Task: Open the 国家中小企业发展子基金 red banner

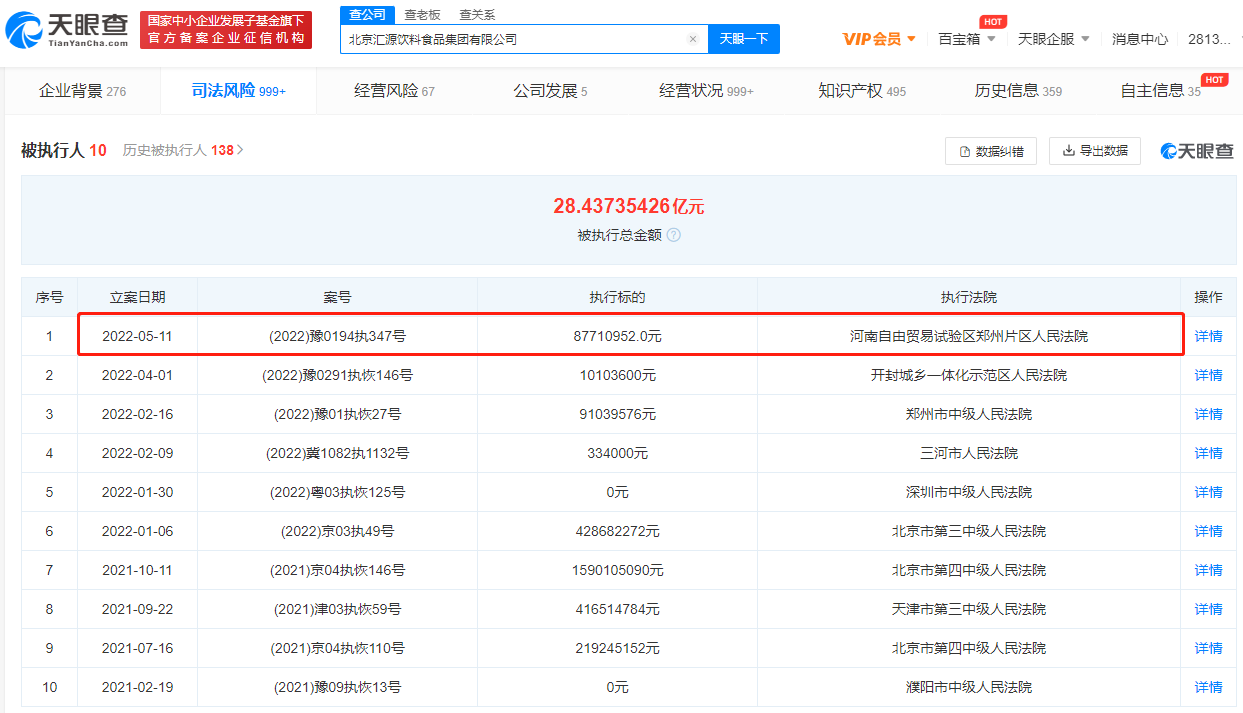Action: click(226, 30)
